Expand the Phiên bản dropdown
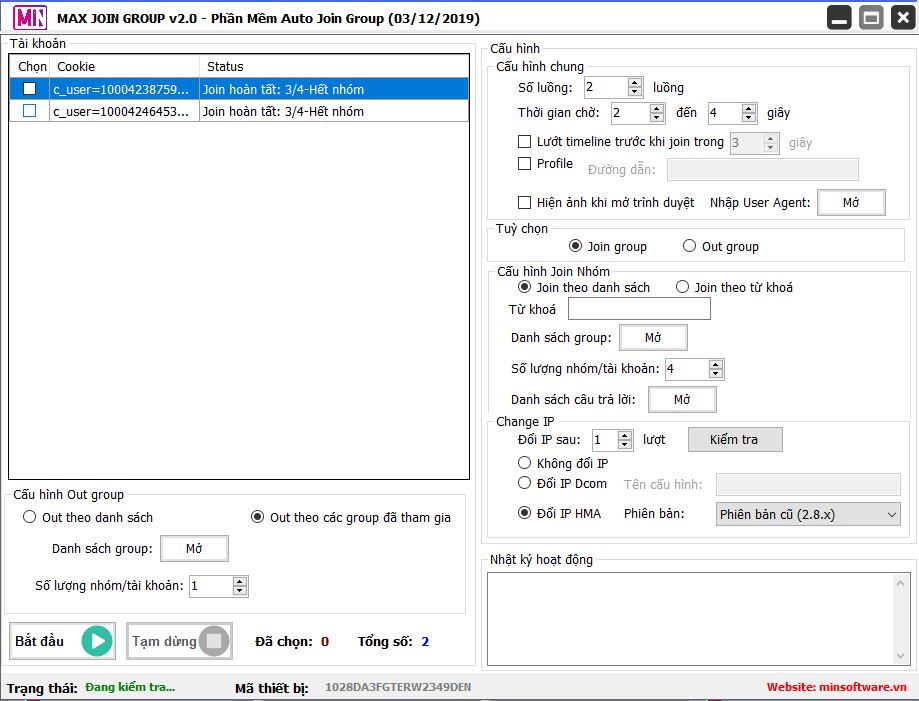This screenshot has height=701, width=919. pos(808,514)
